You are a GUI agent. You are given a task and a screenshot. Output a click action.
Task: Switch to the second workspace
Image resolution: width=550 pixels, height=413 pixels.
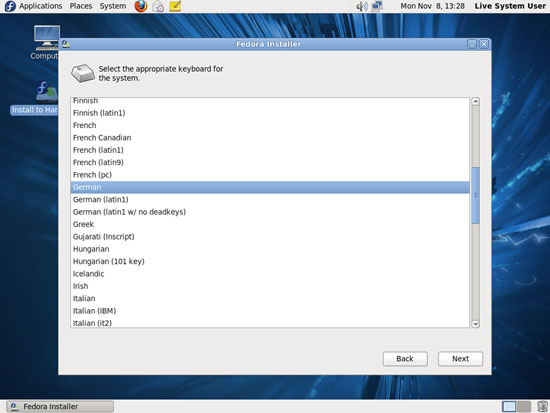coord(524,406)
